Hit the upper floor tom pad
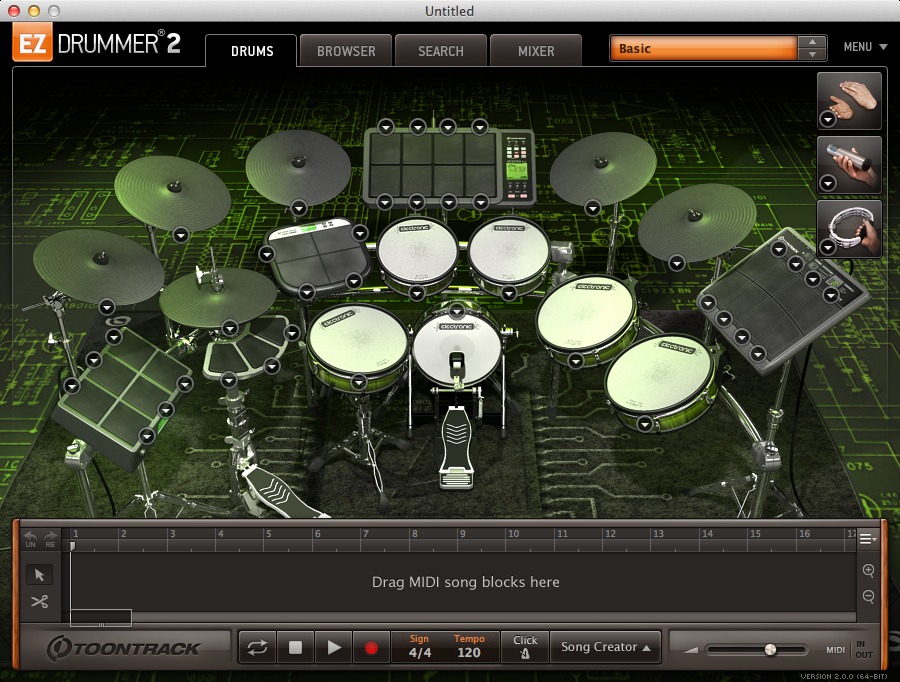 point(586,313)
